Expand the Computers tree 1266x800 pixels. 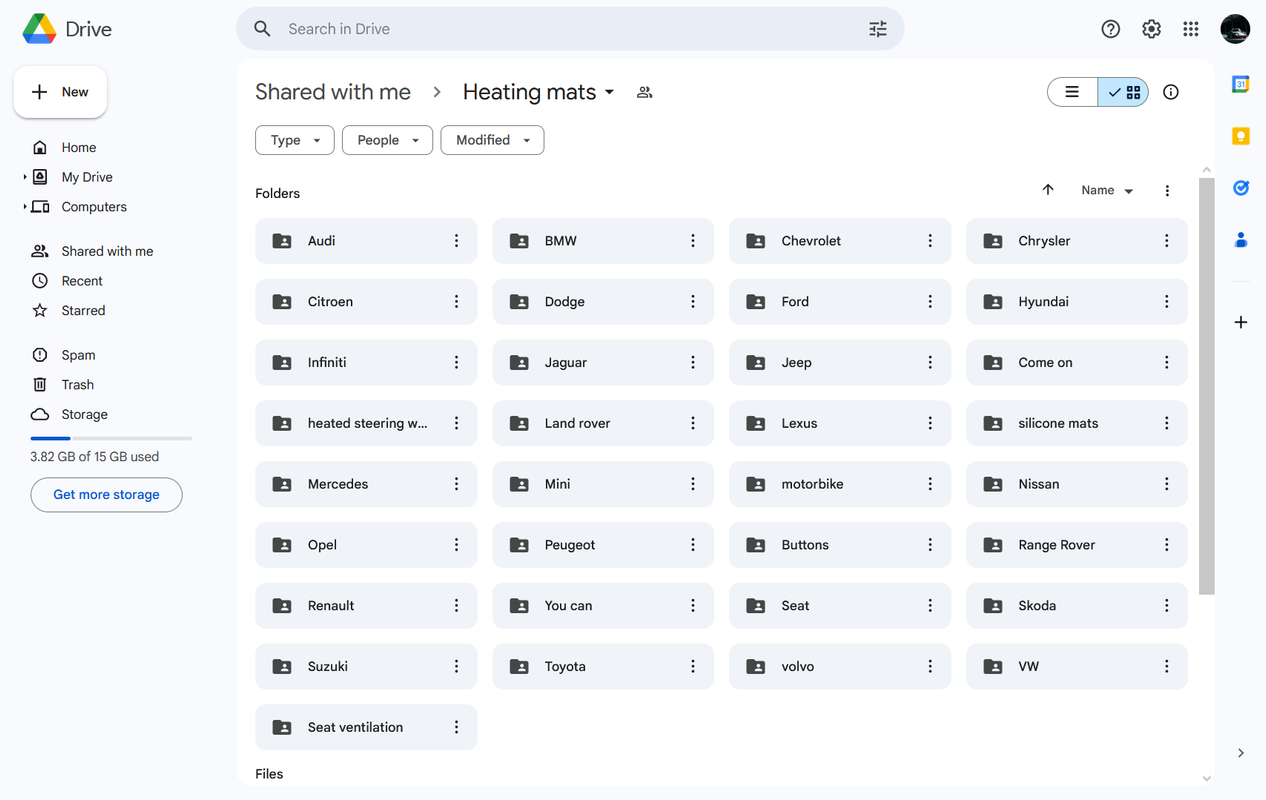tap(25, 207)
